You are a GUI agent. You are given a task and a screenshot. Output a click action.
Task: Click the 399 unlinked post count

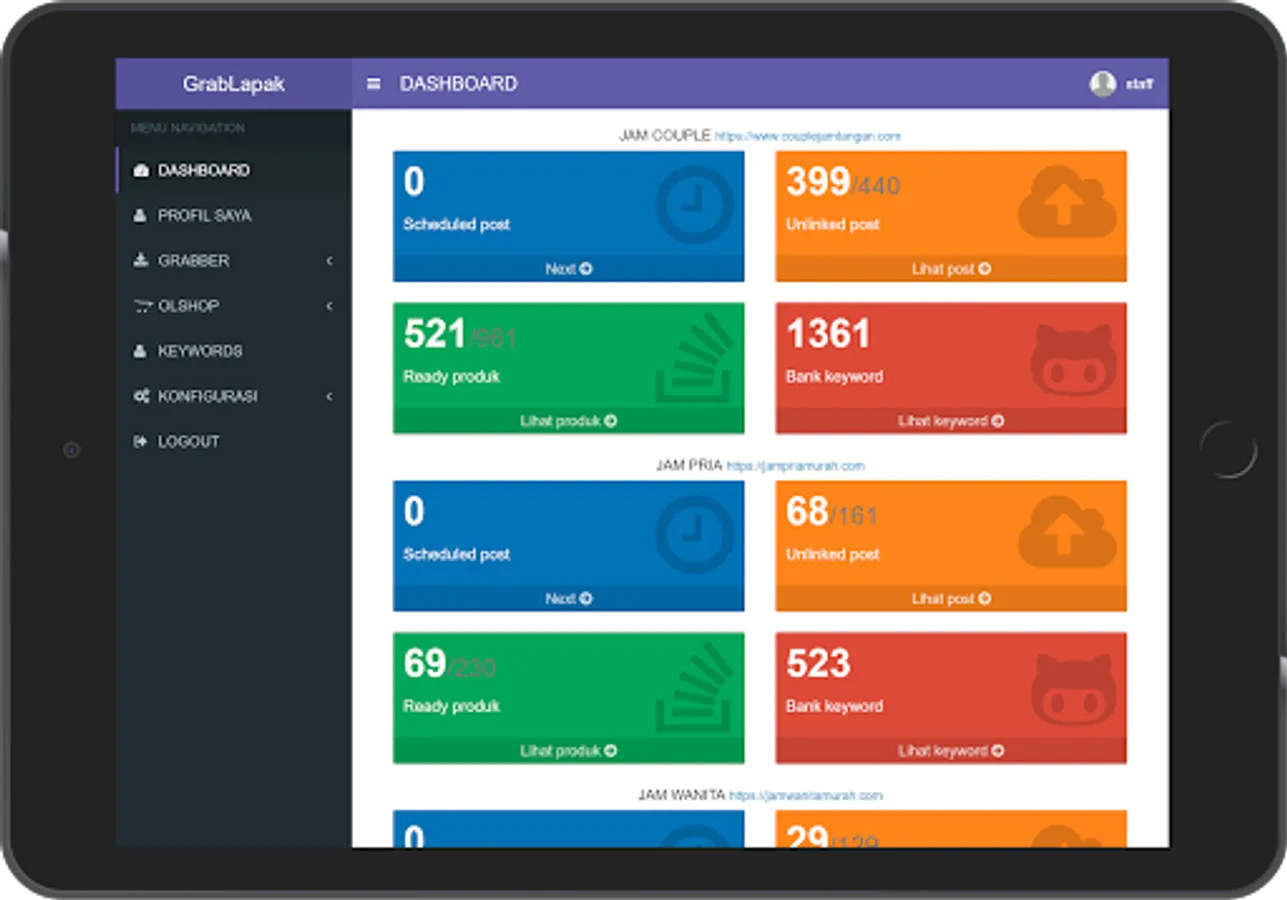click(x=818, y=182)
